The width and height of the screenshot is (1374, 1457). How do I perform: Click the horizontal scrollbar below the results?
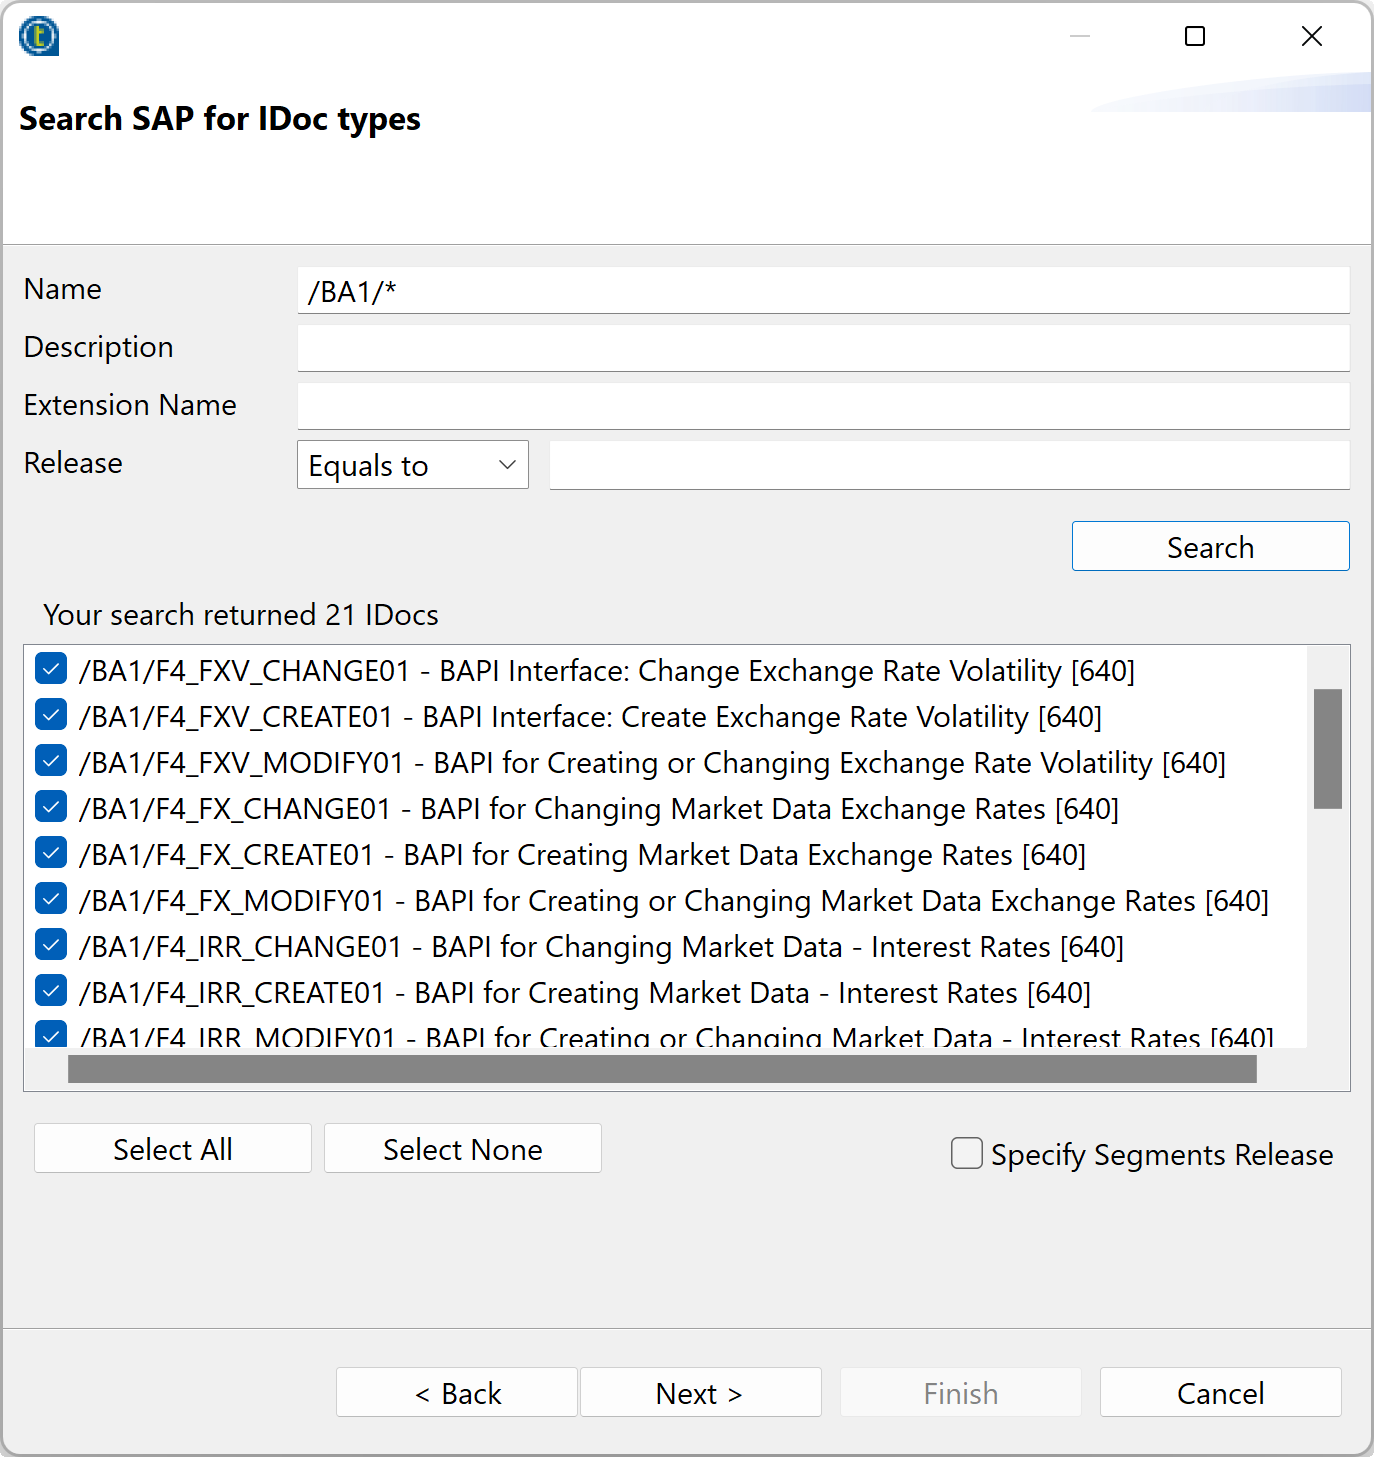pos(660,1069)
